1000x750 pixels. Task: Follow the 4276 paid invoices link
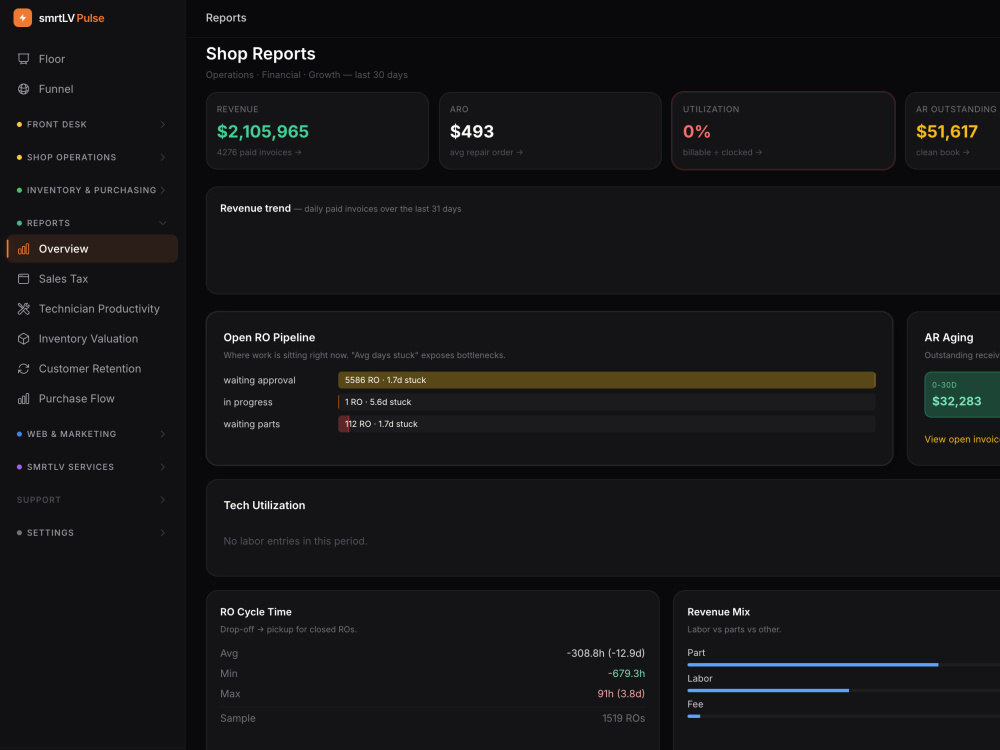pos(259,152)
